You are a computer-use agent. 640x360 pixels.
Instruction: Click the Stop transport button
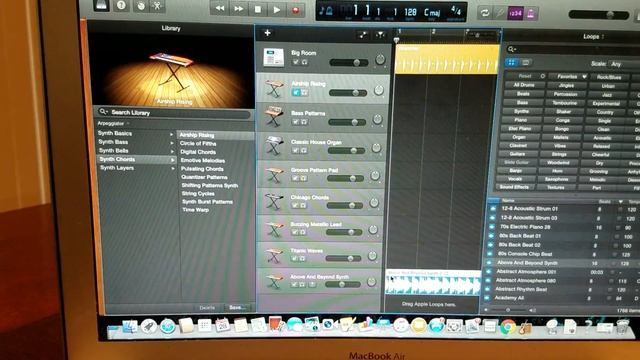pyautogui.click(x=258, y=9)
